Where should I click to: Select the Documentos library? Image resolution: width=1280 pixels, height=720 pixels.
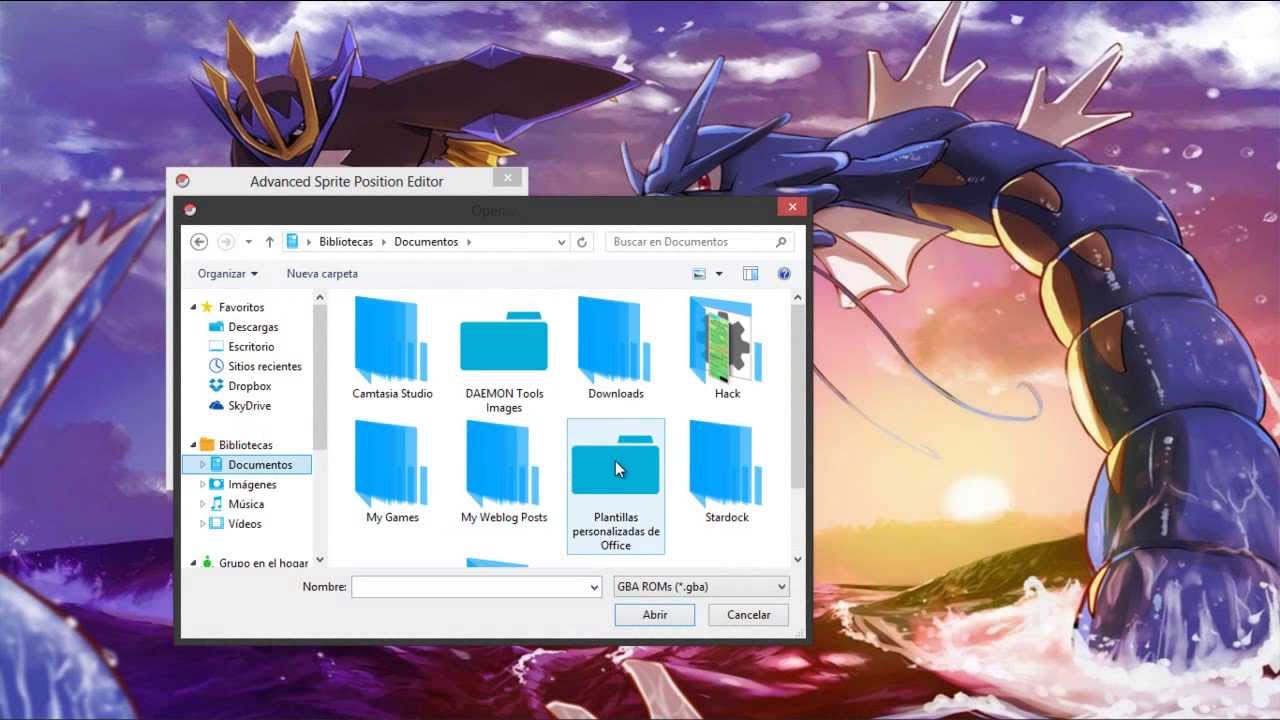point(248,465)
